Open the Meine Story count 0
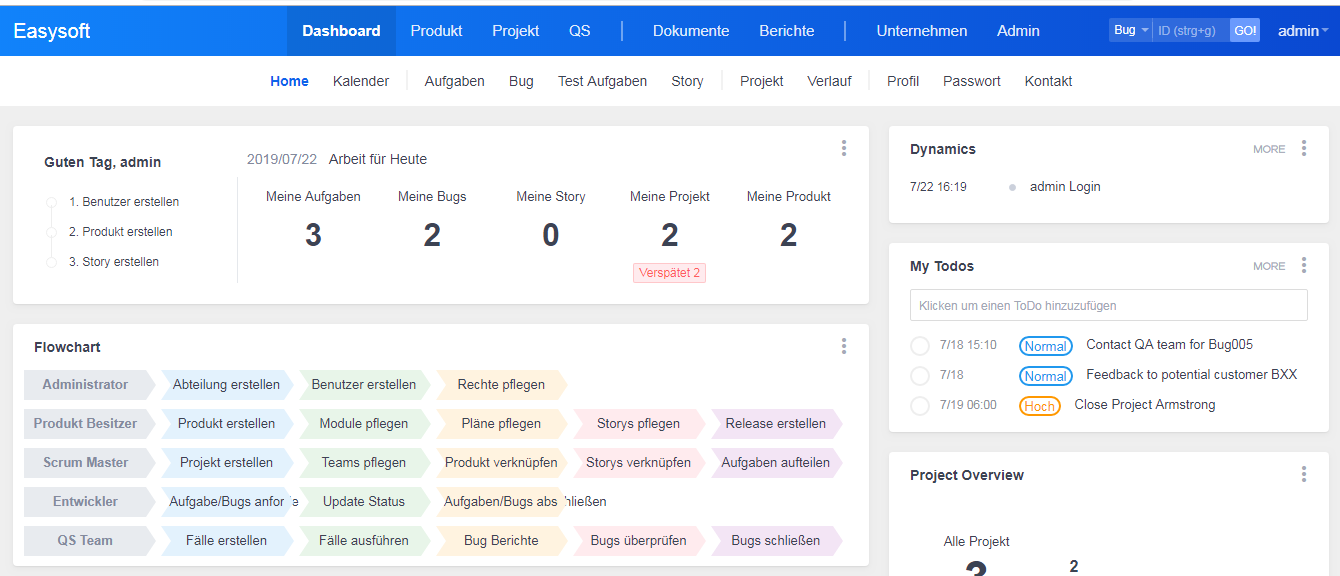Viewport: 1340px width, 576px height. [551, 235]
